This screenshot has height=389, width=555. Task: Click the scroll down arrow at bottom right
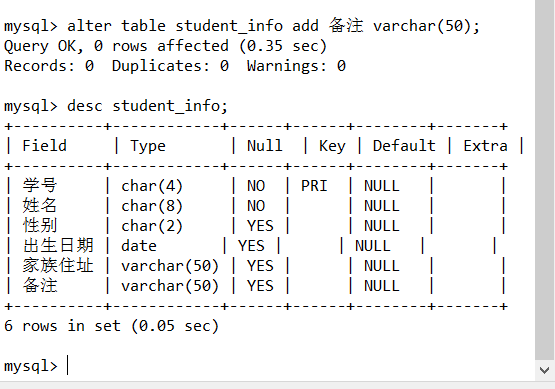[544, 371]
